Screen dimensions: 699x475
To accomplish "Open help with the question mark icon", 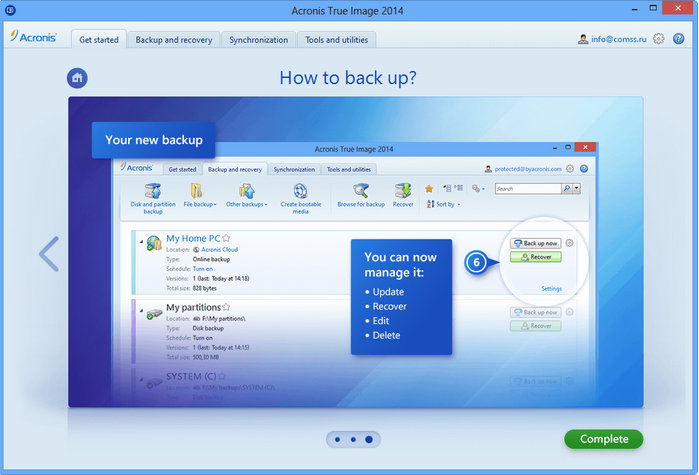I will click(x=678, y=39).
